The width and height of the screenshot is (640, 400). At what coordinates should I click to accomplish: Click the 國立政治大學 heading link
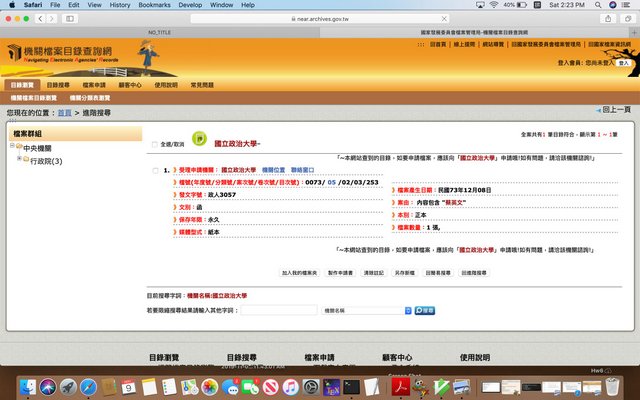pos(236,144)
